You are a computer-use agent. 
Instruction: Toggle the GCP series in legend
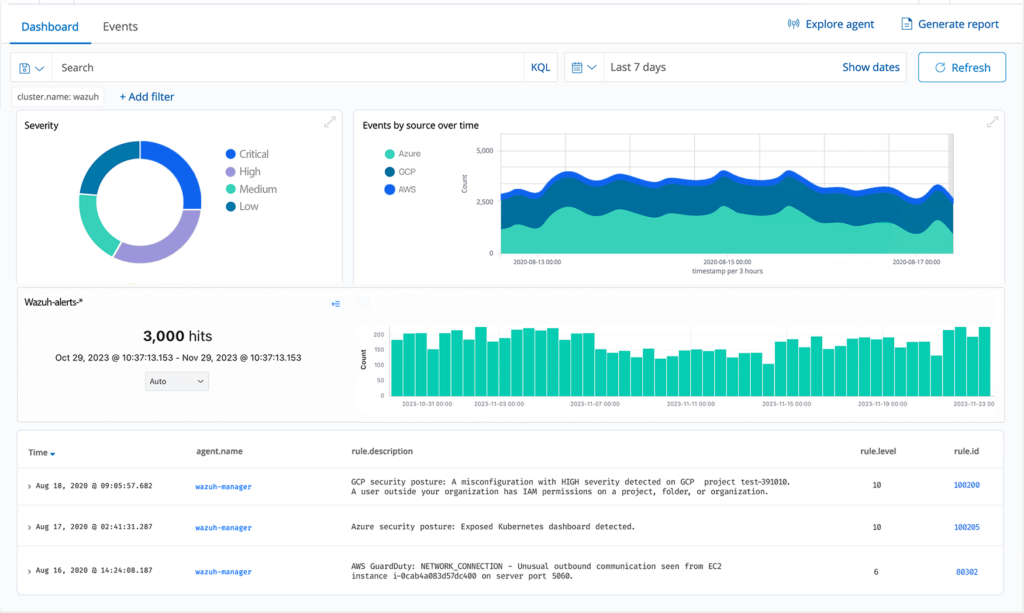tap(406, 172)
